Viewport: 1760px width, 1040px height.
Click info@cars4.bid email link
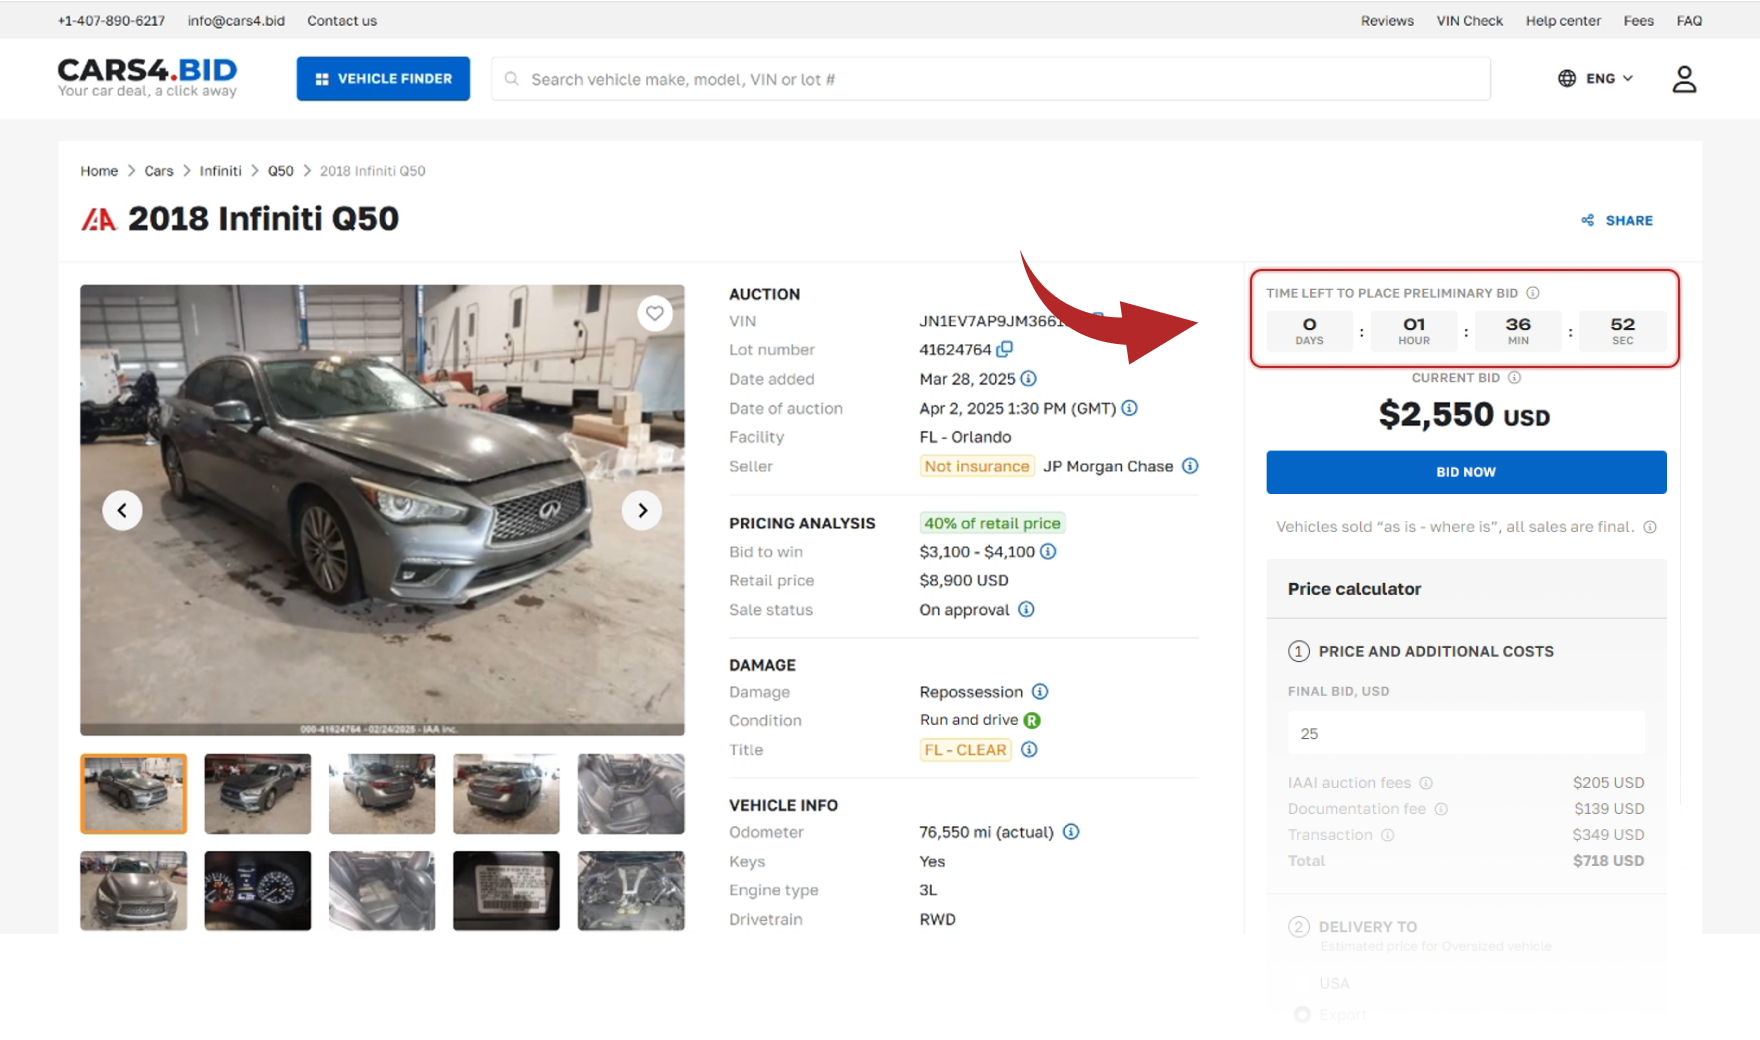click(236, 21)
